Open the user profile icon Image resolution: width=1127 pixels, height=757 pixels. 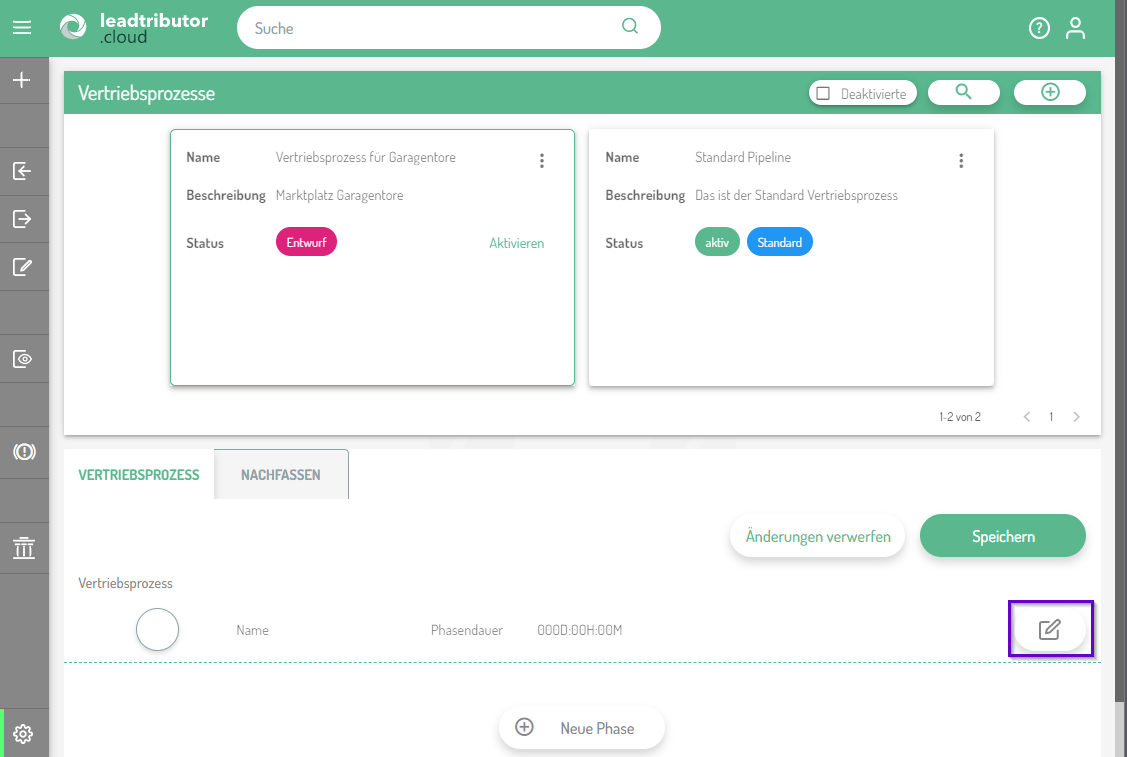(1075, 28)
